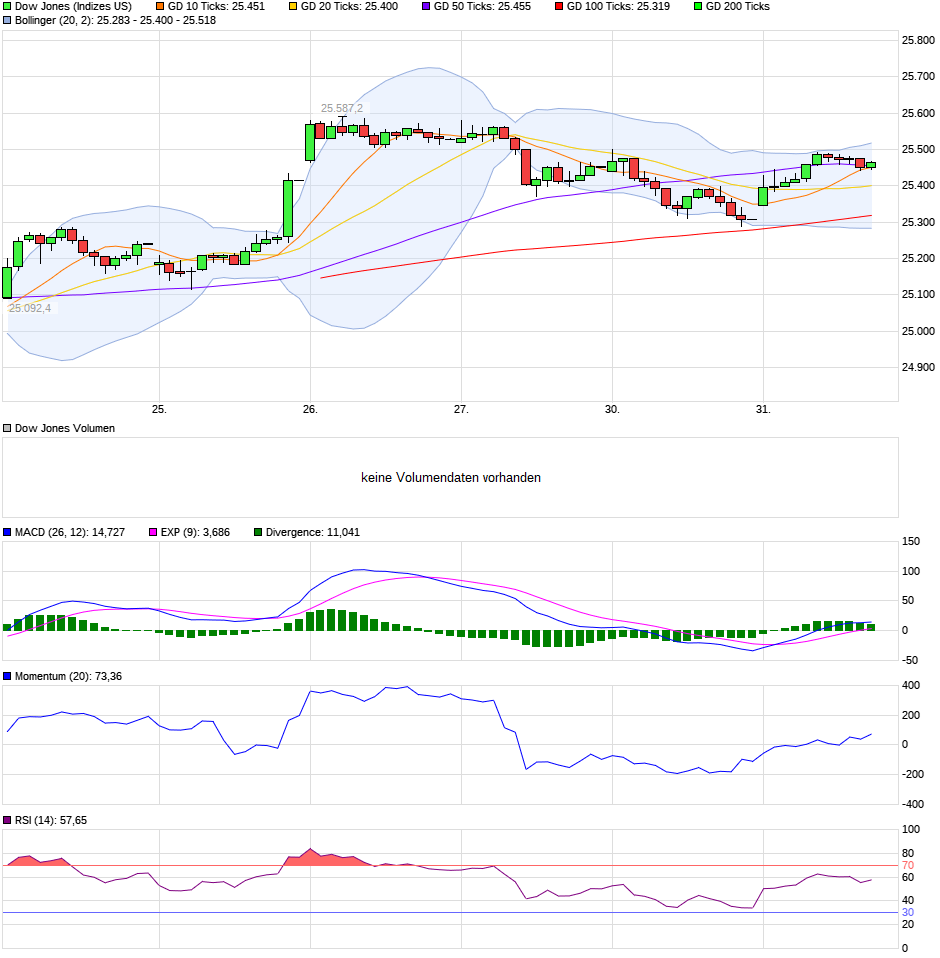Click the 24.900 price axis label

pos(918,367)
